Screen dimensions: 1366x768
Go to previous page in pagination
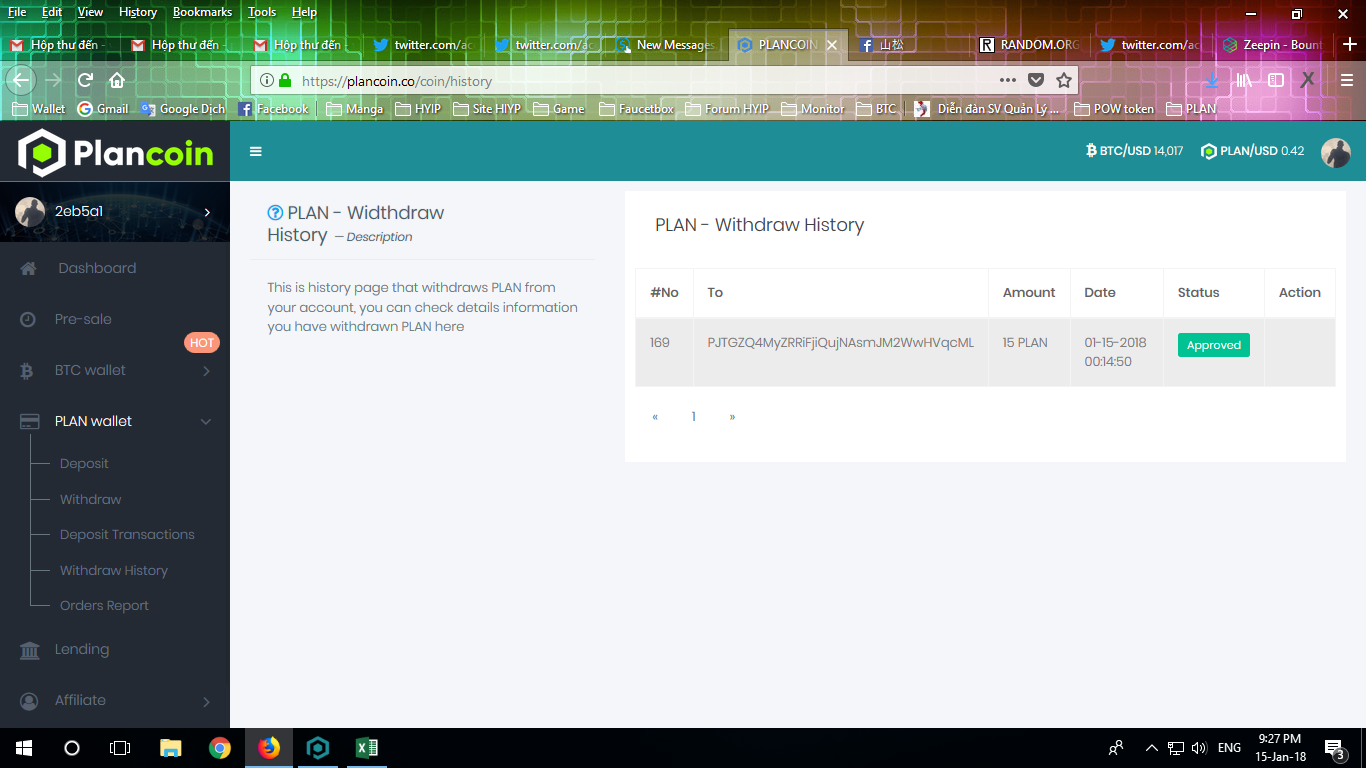655,416
